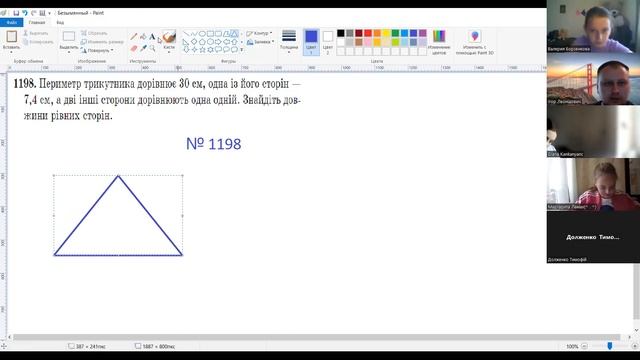Click the Brushes (Кисти) icon
This screenshot has width=640, height=360.
169,37
